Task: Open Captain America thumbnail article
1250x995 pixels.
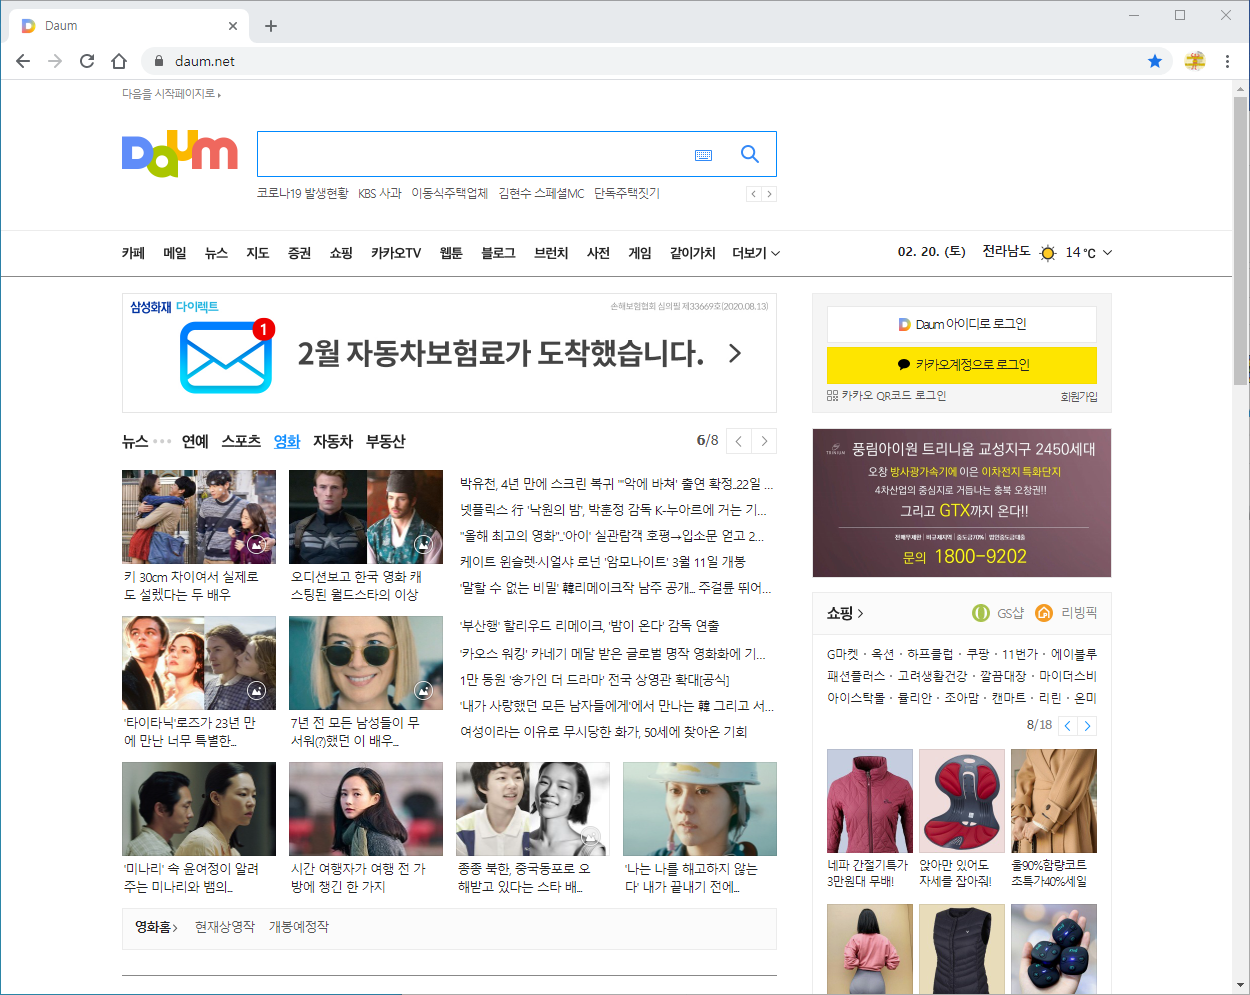Action: tap(366, 517)
